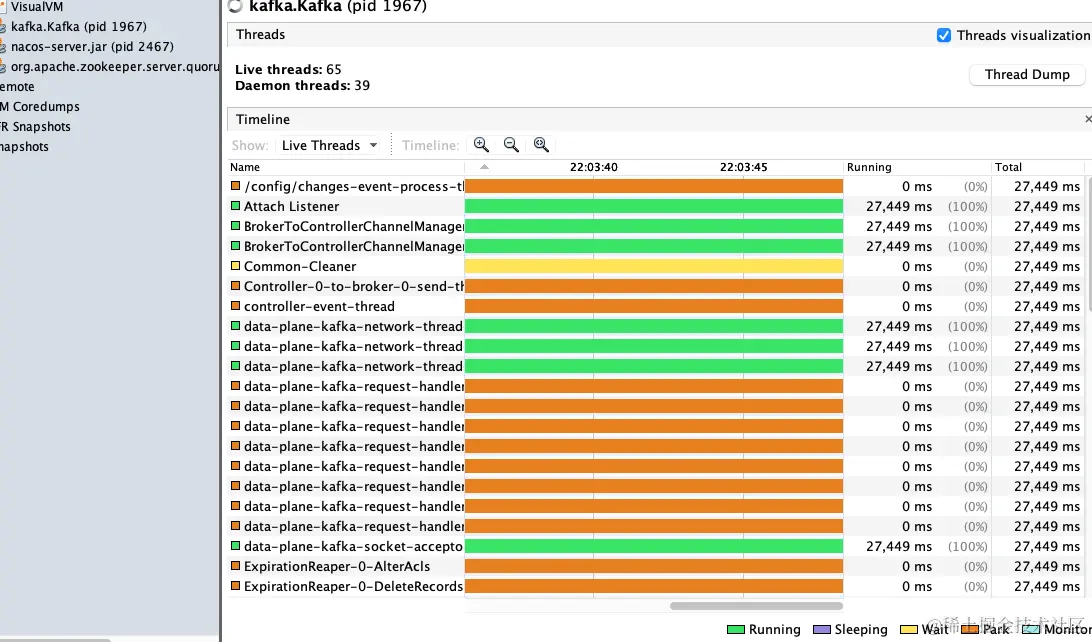Click icon beside ExpirationReaper-0-DeleteRecords

click(235, 586)
